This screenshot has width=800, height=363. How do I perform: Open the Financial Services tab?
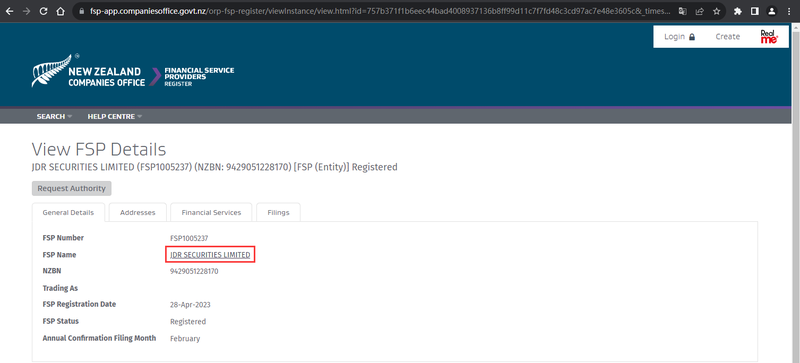(211, 212)
